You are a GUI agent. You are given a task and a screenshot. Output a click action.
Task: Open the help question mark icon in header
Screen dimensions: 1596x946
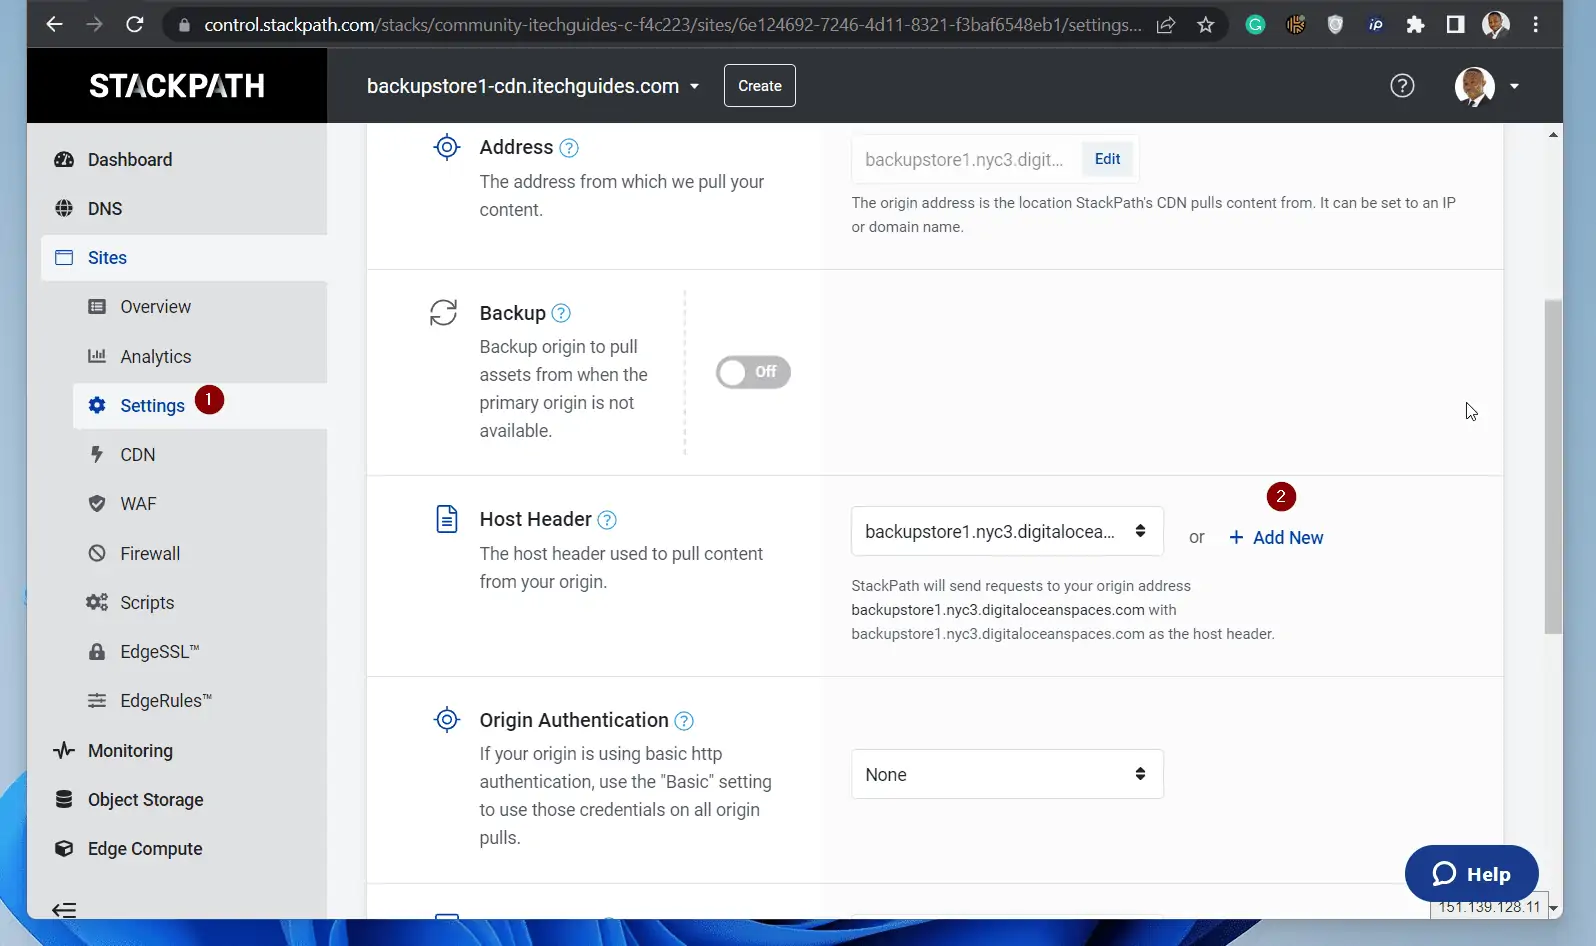[1402, 86]
